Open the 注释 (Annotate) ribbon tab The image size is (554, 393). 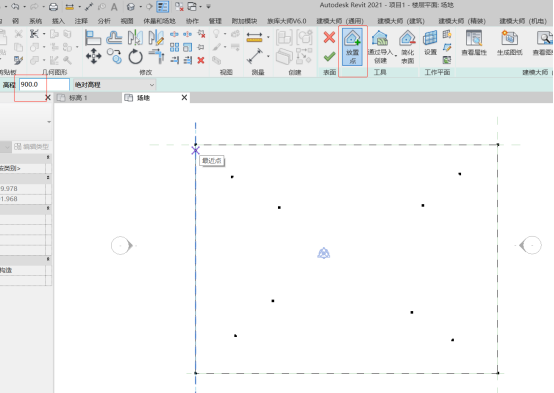[81, 21]
